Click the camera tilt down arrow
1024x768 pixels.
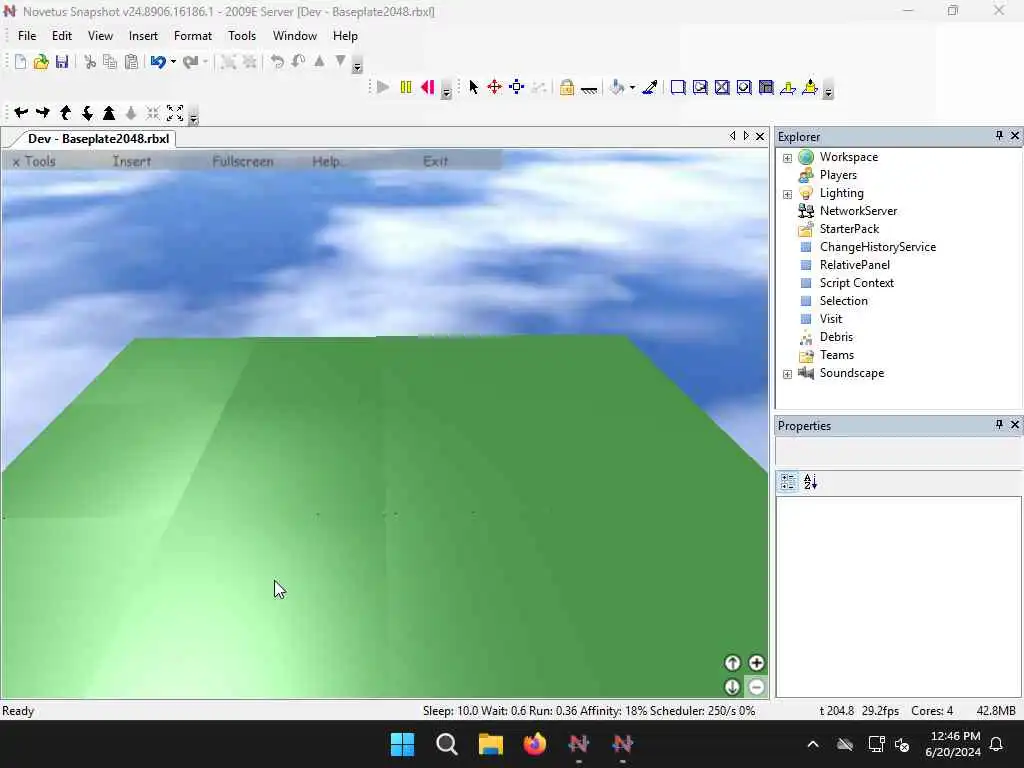87,113
